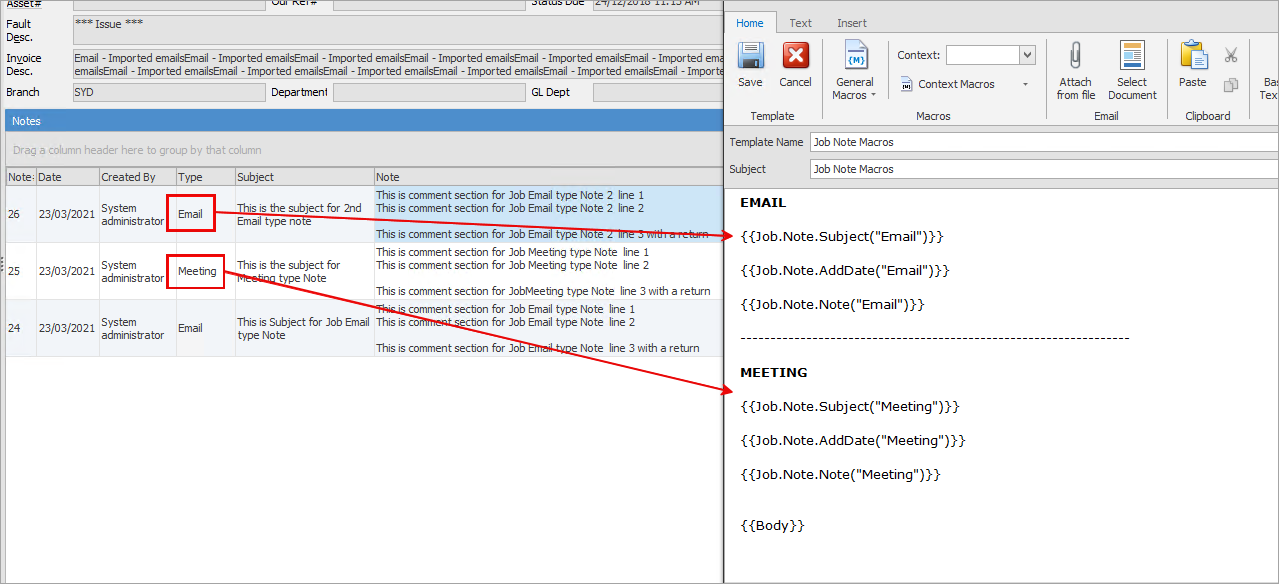
Task: Click the Email type cell in row 26
Action: 190,214
